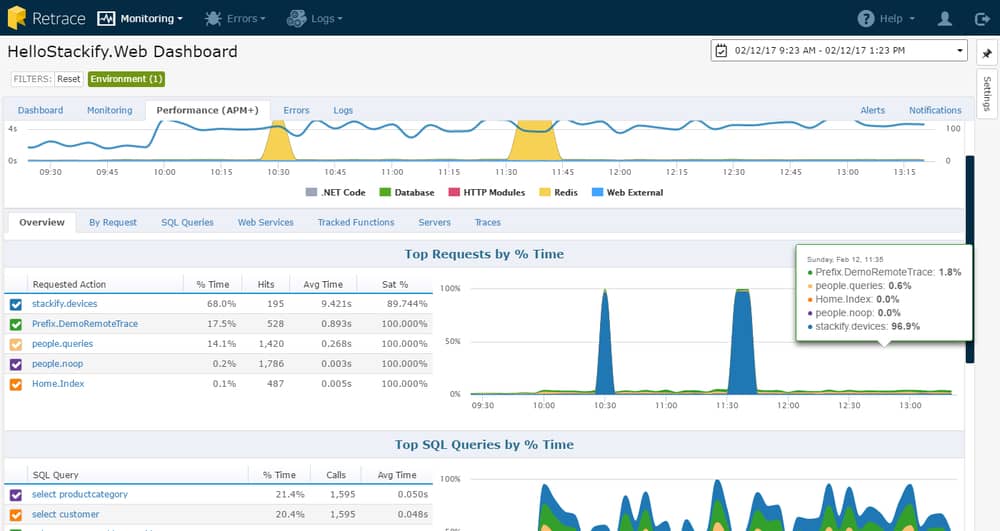Open the Home.Index request link
The width and height of the screenshot is (1000, 531).
[58, 384]
